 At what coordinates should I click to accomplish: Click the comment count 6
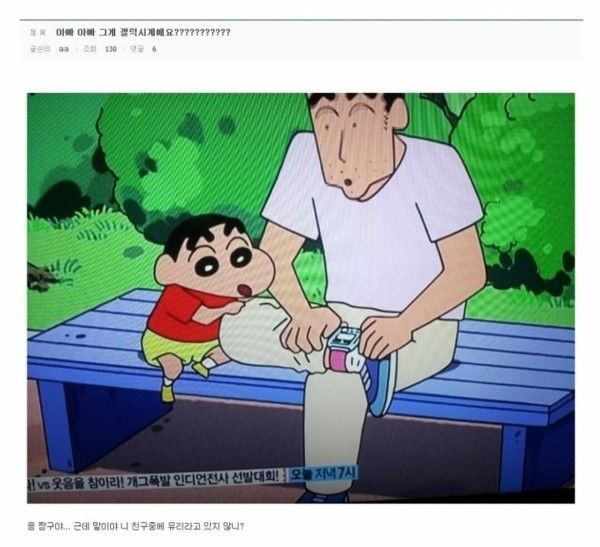tap(154, 49)
